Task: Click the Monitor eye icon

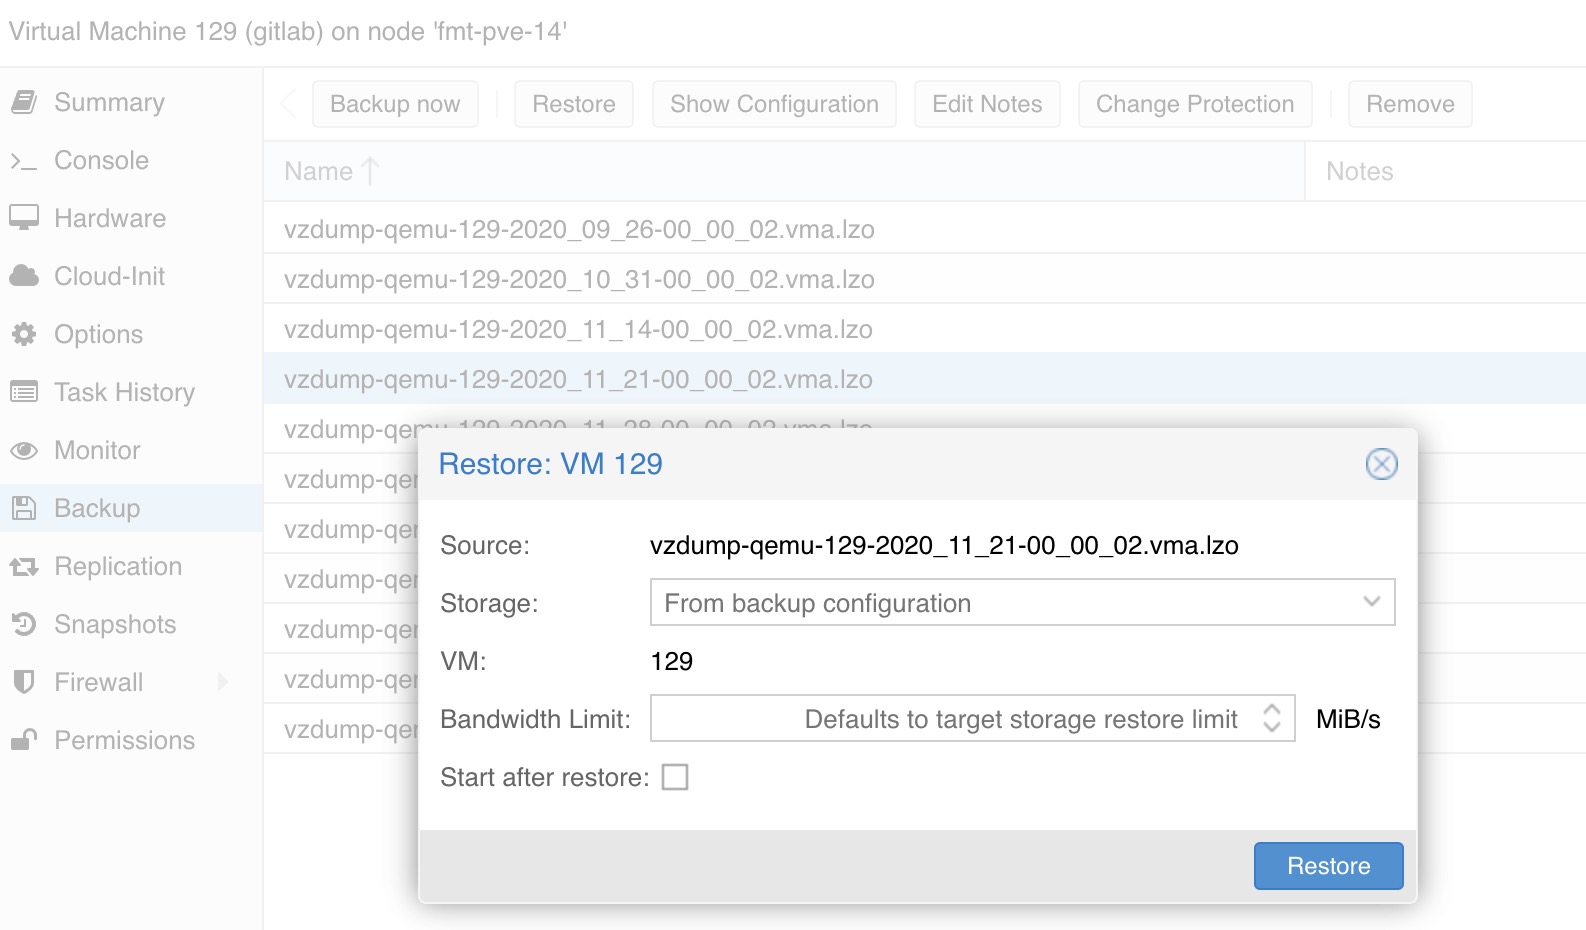Action: point(24,450)
